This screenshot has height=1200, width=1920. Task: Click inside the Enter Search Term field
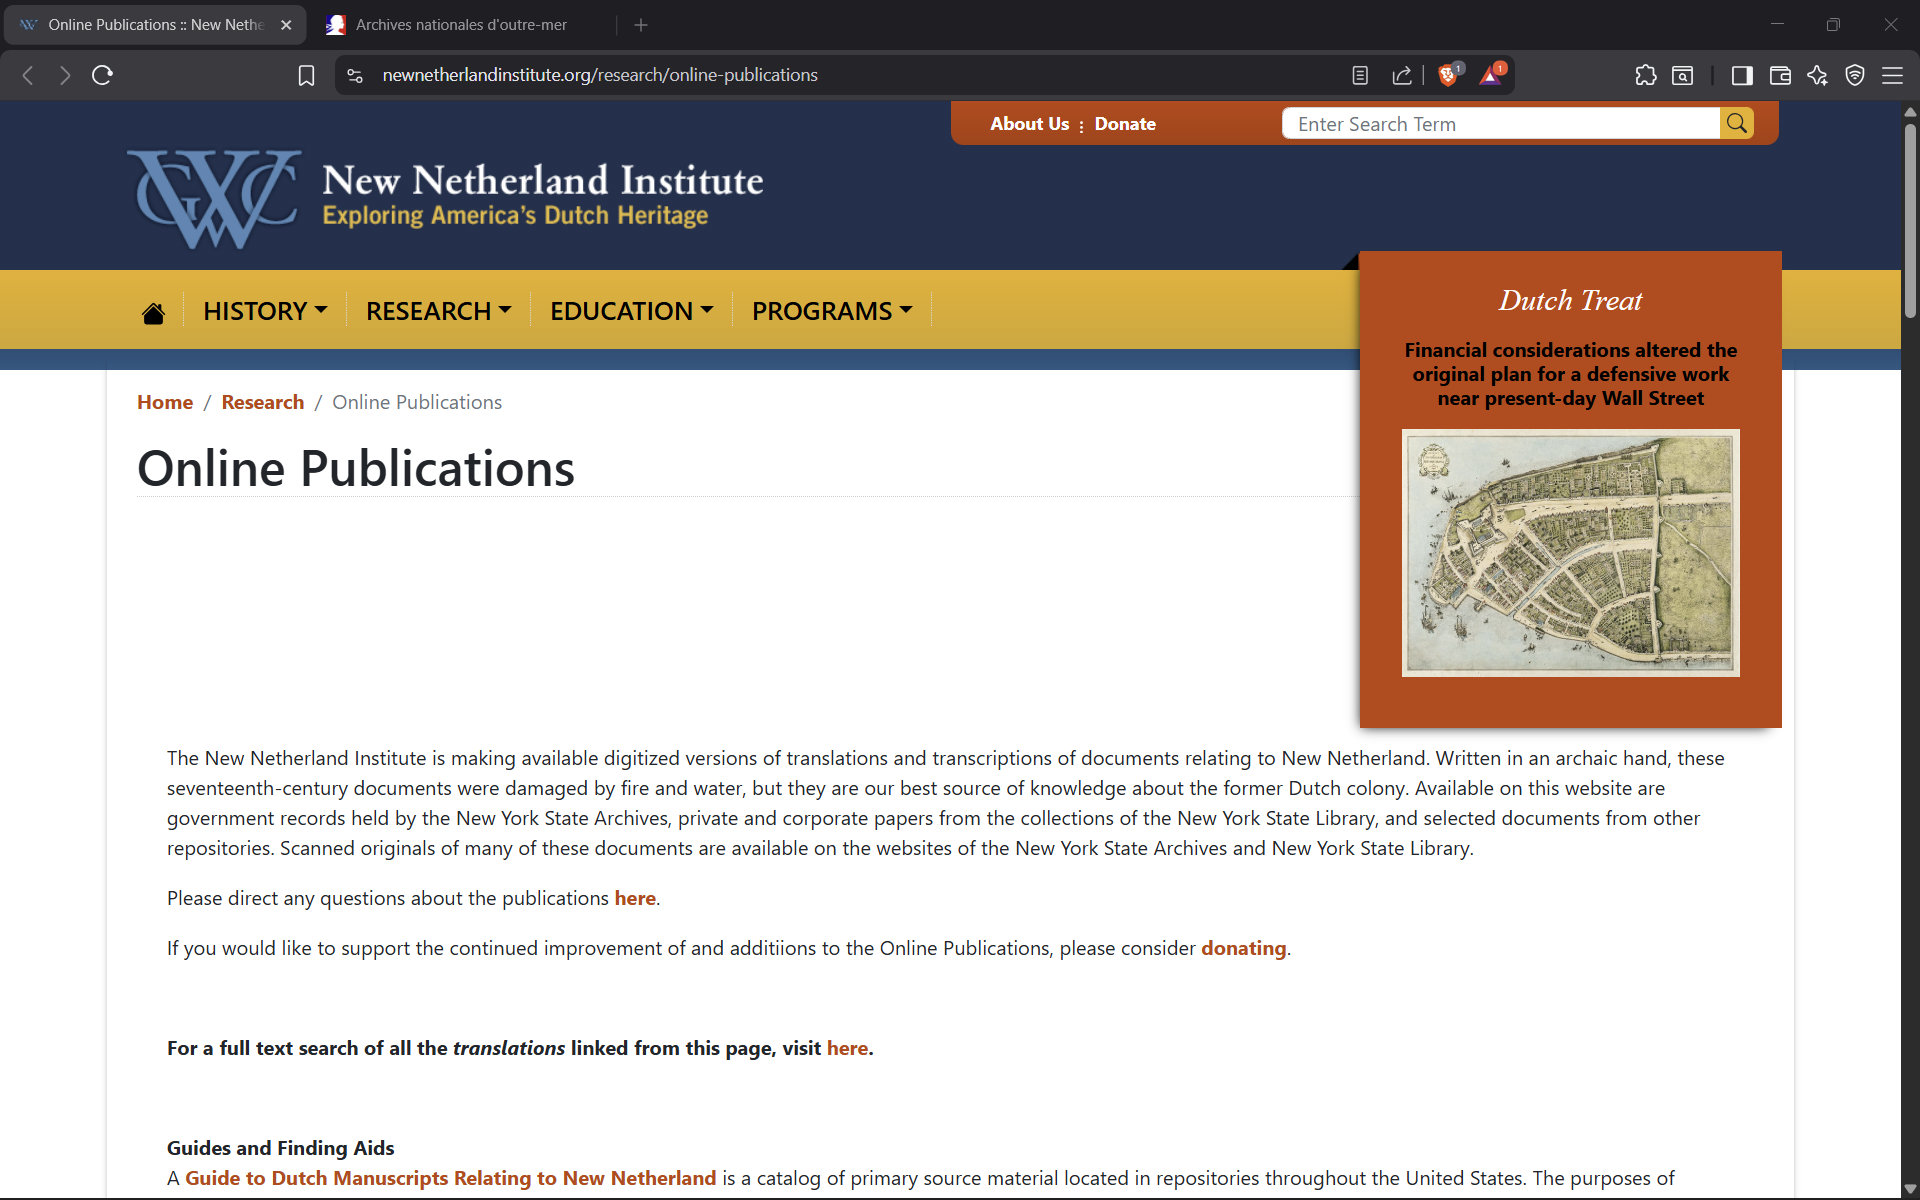coord(1500,123)
